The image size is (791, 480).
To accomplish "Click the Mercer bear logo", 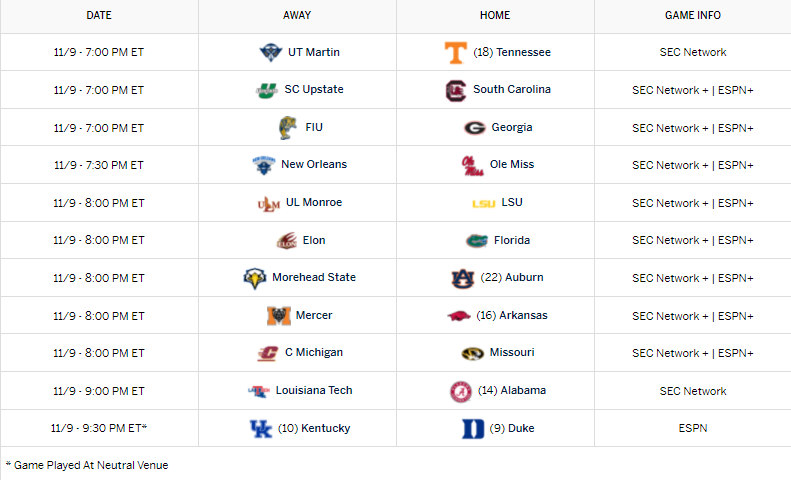I will tap(278, 316).
